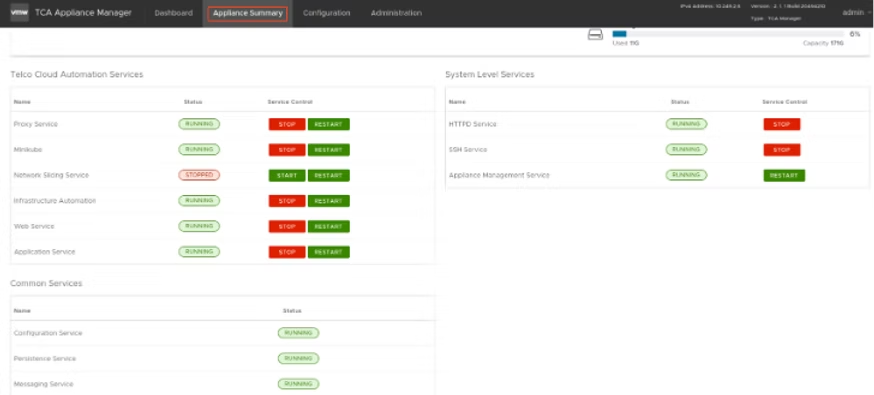Click the RUNNING badge for HTTPD Service

point(686,124)
